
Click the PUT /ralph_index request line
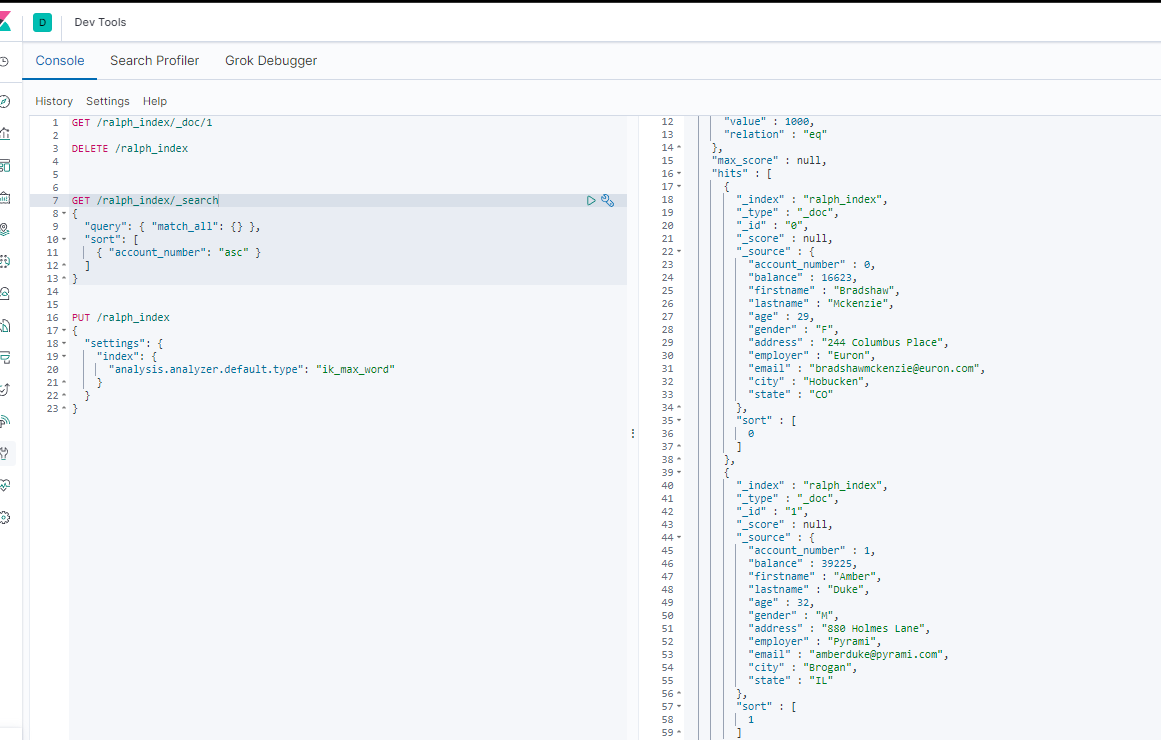pos(121,318)
